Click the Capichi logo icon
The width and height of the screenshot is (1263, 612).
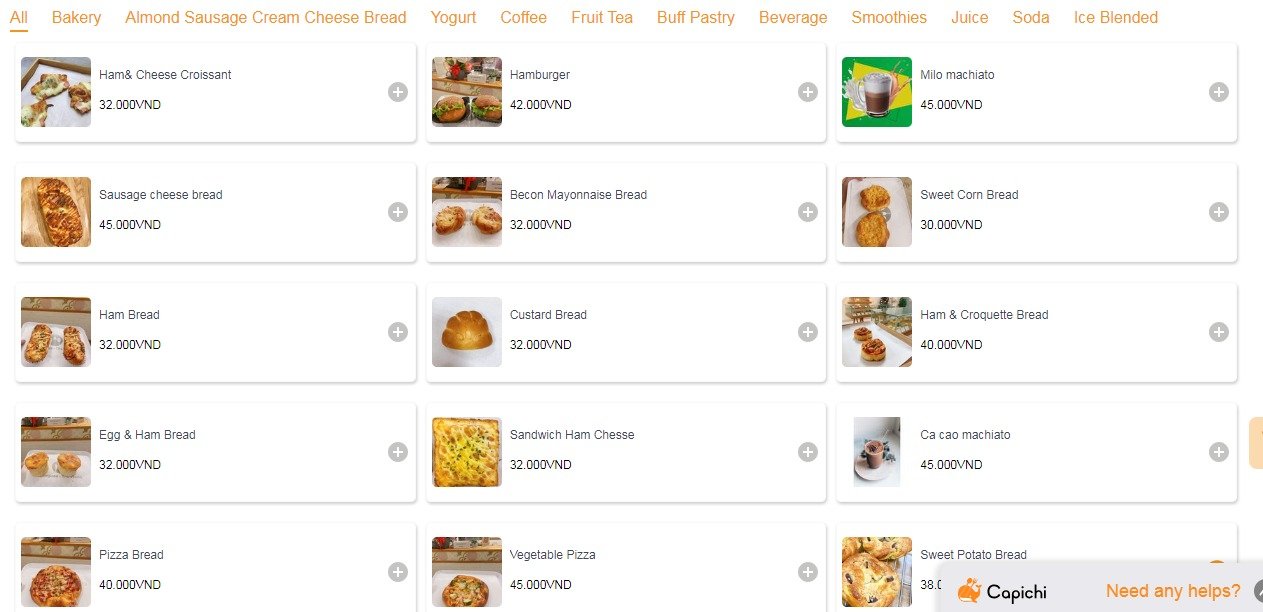coord(969,591)
